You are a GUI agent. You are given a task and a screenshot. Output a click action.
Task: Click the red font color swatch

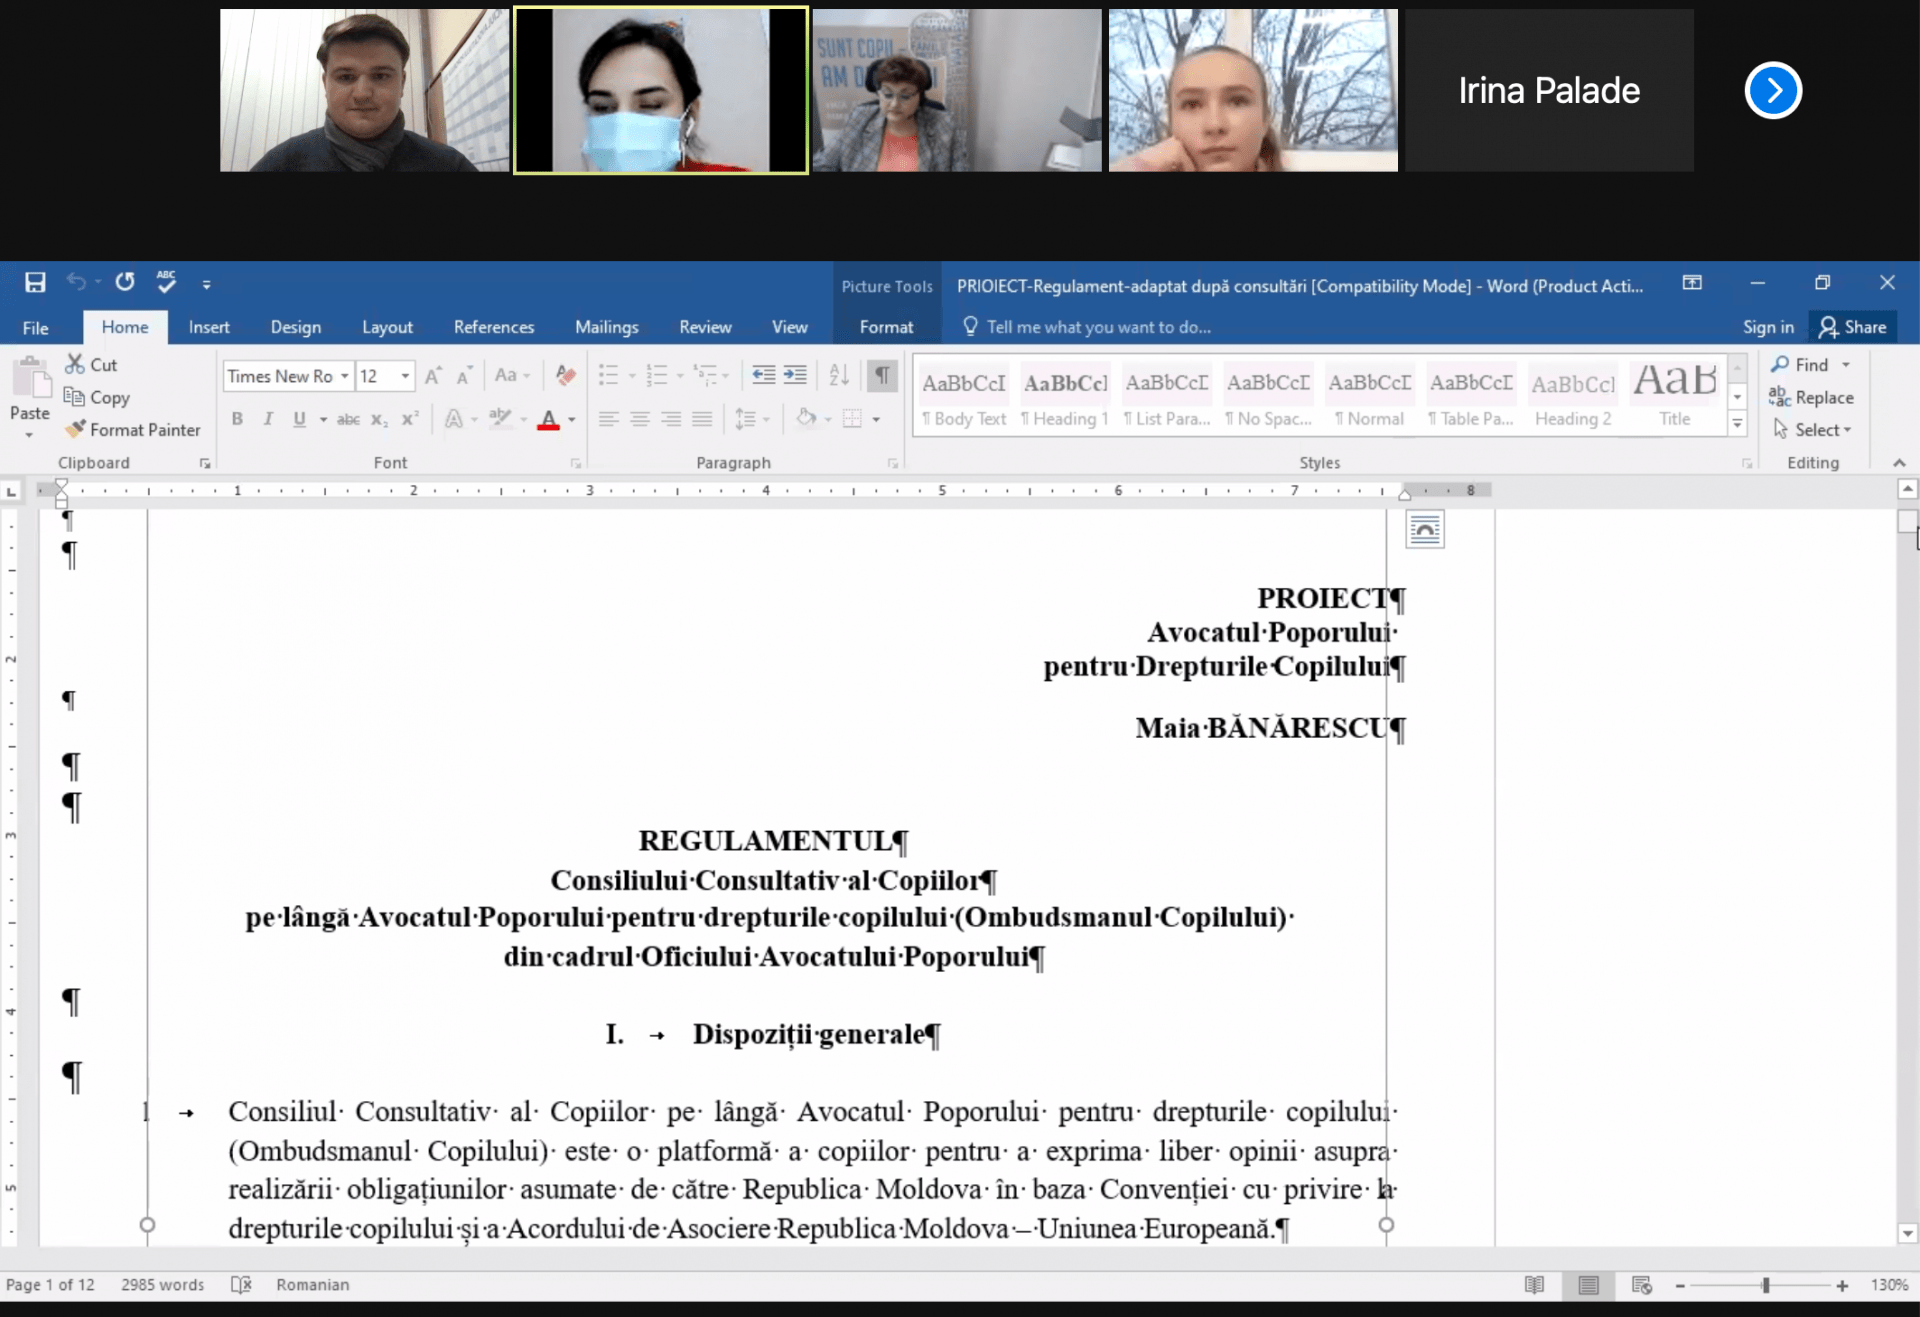548,419
